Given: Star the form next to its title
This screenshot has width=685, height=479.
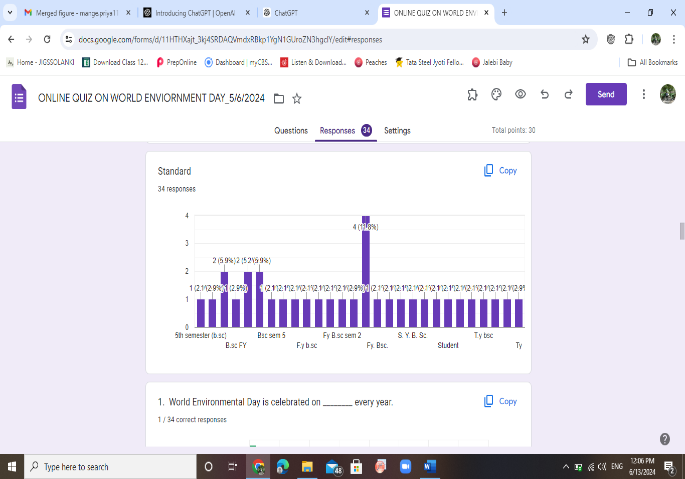Looking at the screenshot, I should 297,98.
